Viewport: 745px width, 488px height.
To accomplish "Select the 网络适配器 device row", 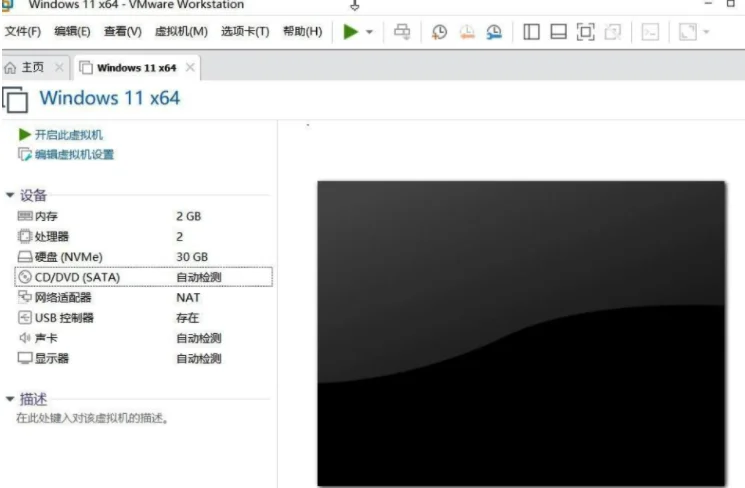I will coord(143,297).
